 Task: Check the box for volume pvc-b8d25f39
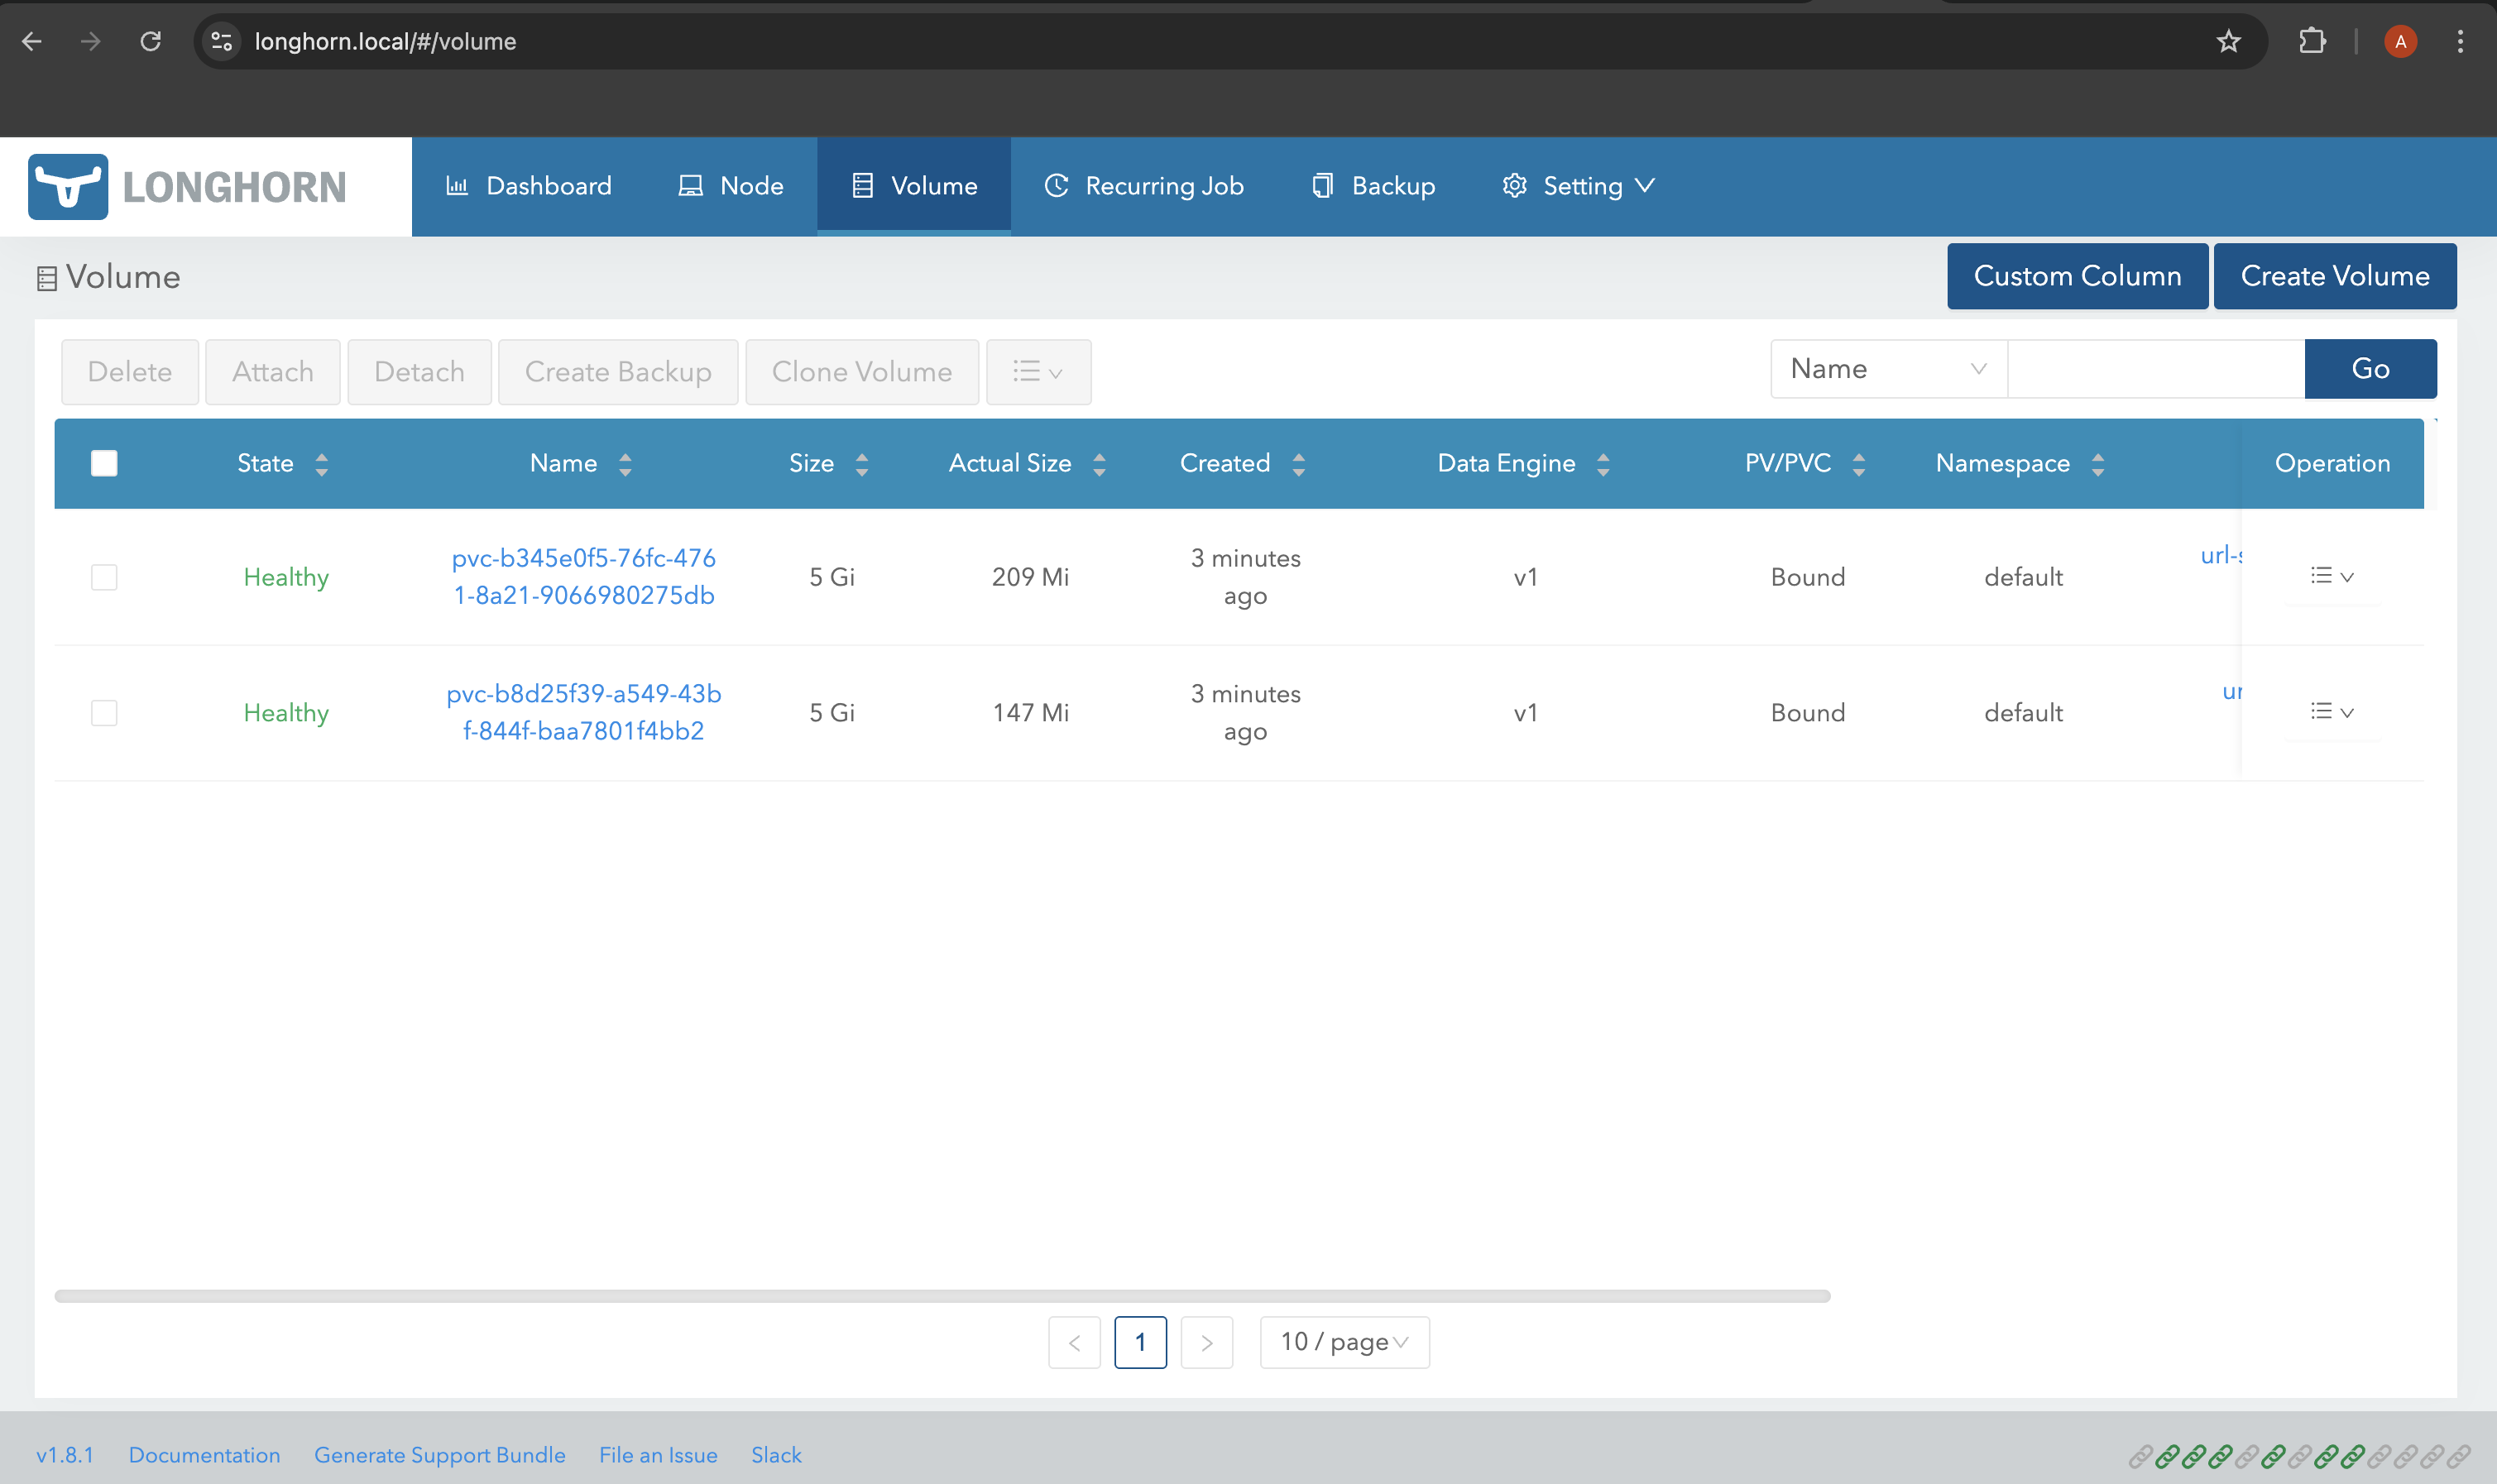point(104,713)
